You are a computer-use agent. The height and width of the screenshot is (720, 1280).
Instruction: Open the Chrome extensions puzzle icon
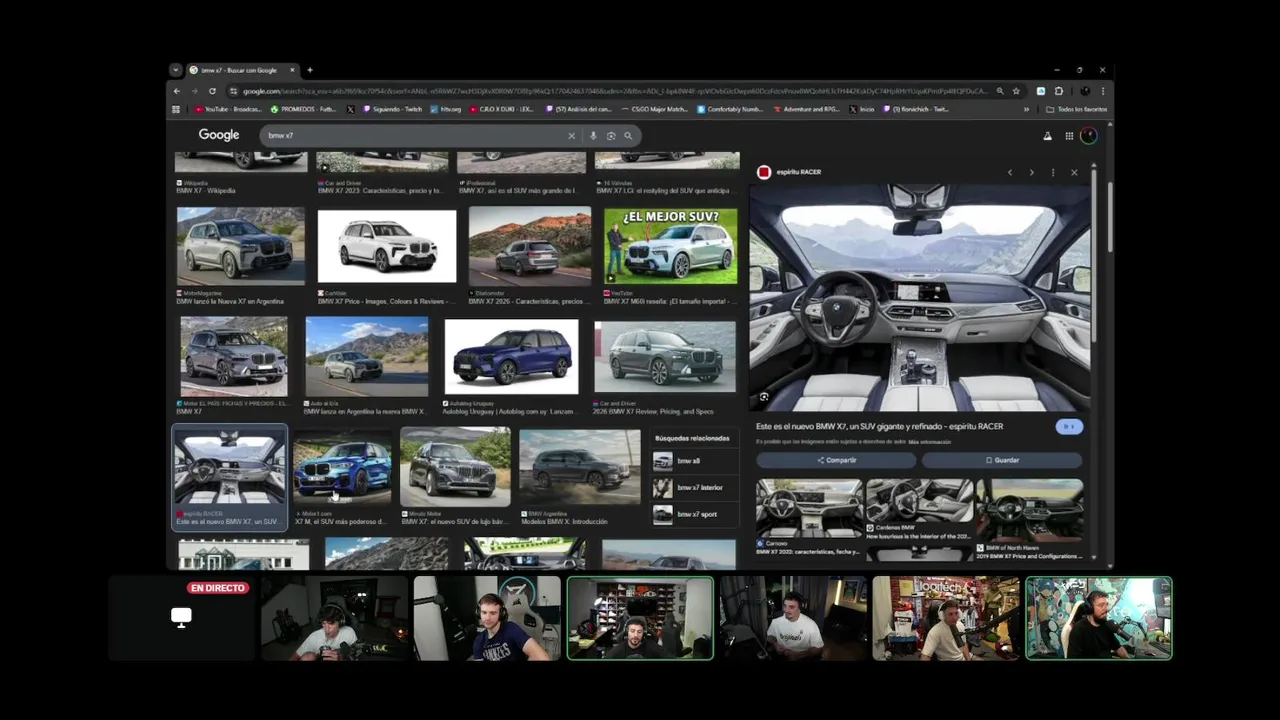[1059, 91]
